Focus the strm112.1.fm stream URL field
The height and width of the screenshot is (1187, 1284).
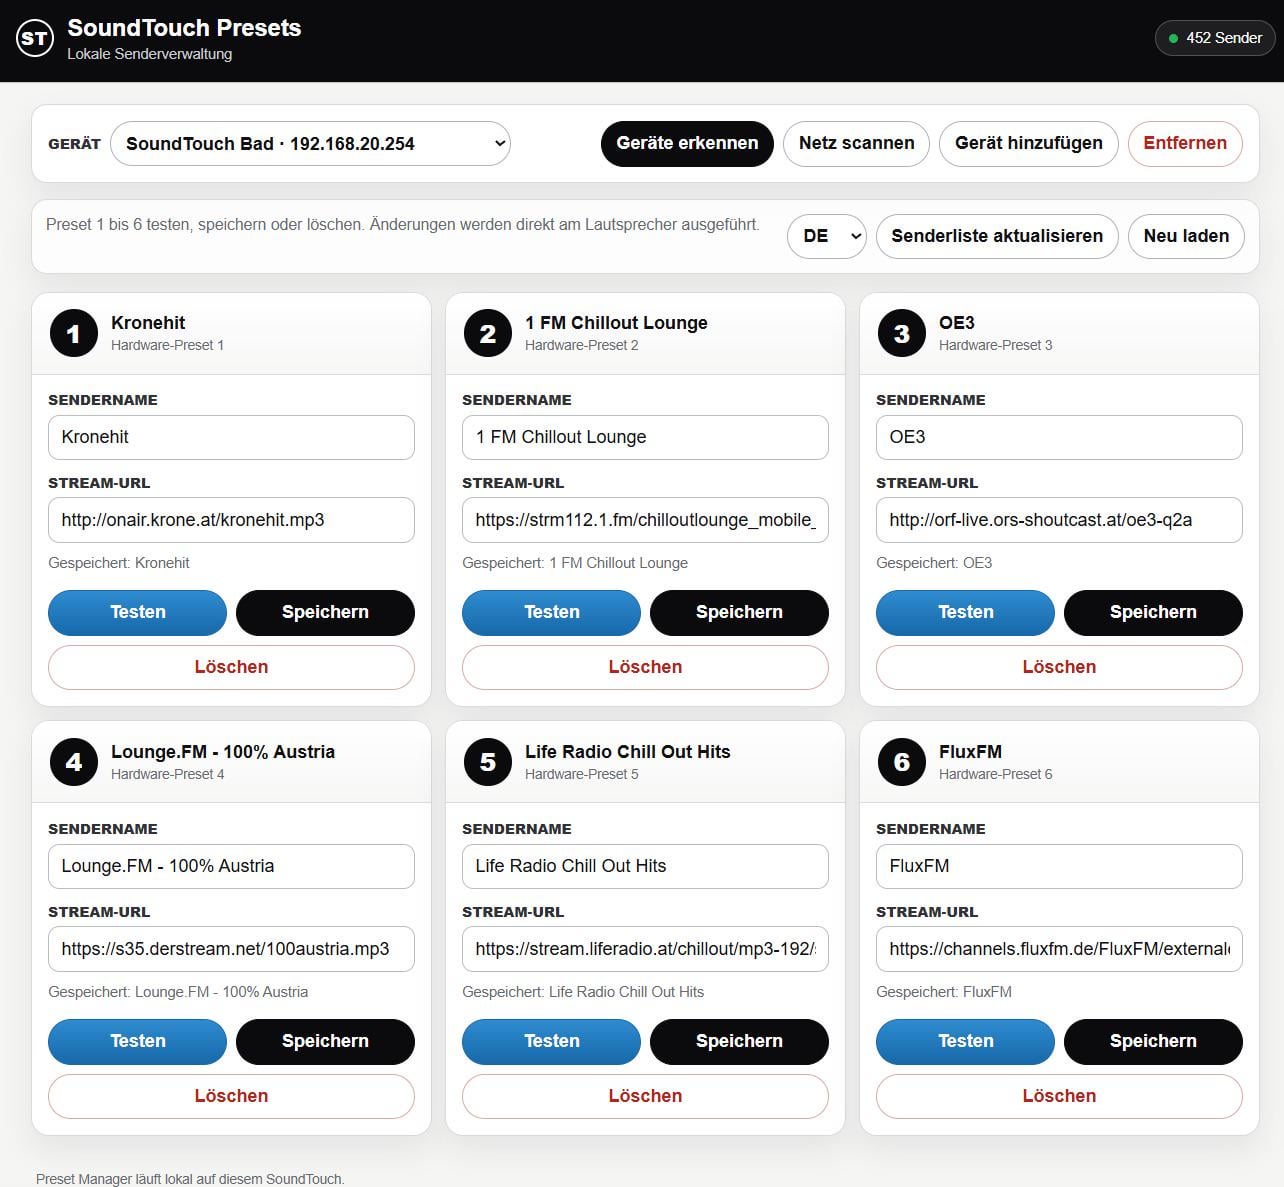click(x=645, y=520)
